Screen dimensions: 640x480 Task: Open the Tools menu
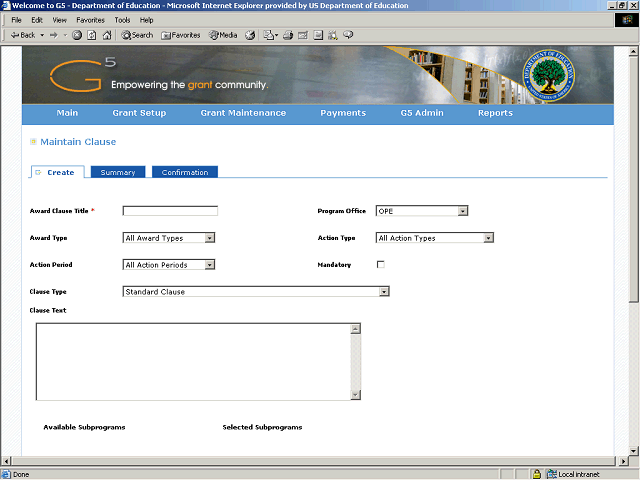tap(122, 20)
